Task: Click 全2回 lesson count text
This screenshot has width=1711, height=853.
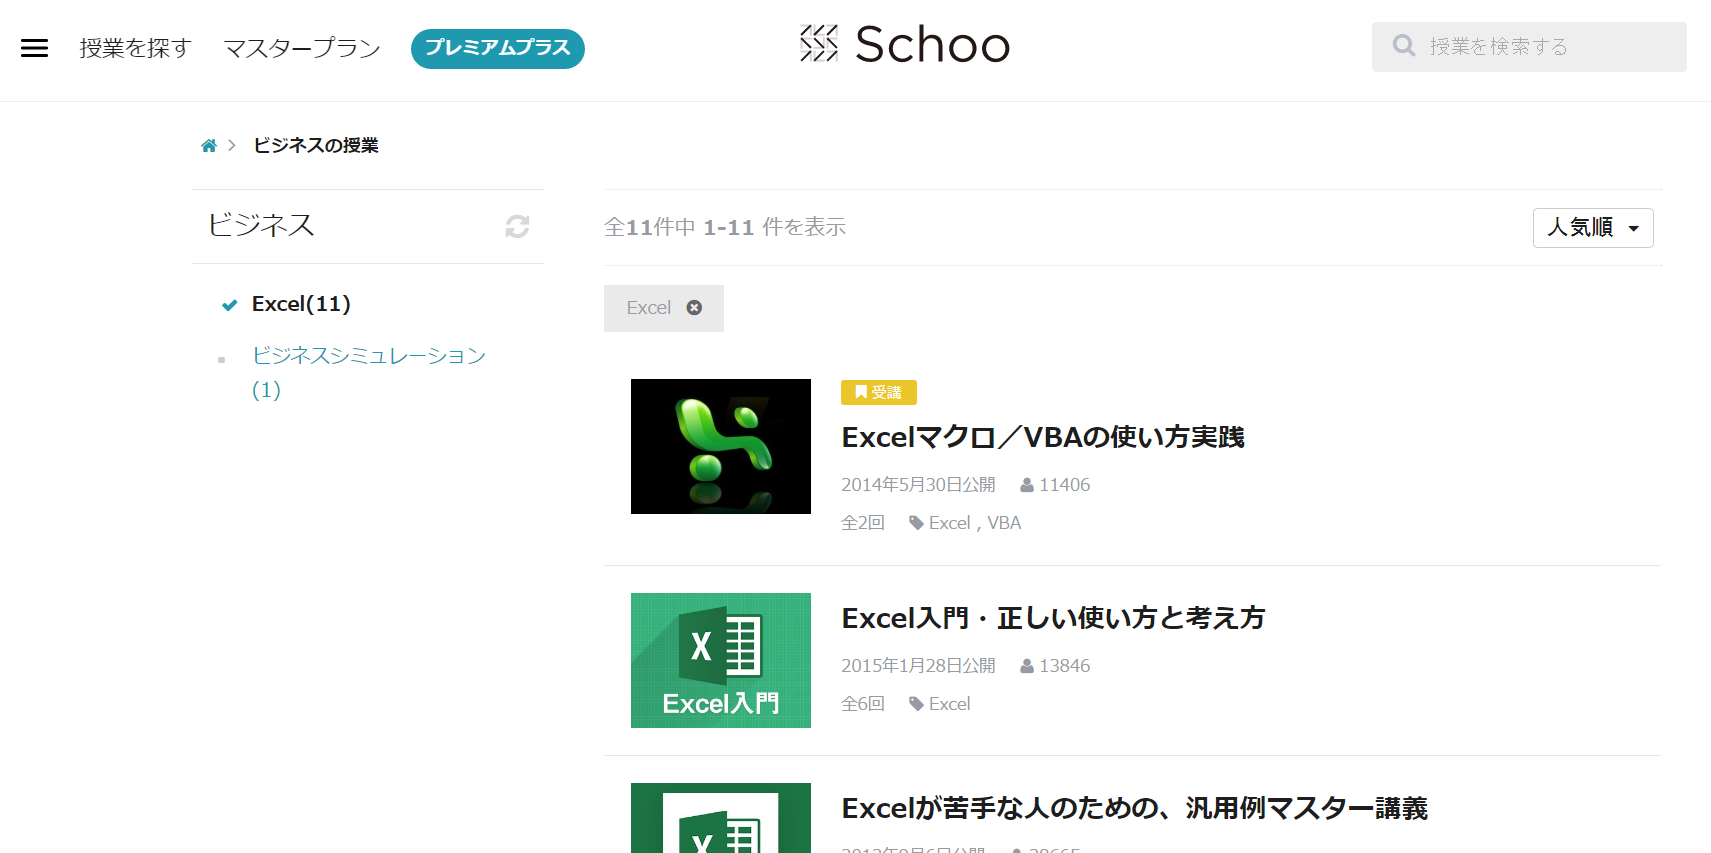Action: coord(863,523)
